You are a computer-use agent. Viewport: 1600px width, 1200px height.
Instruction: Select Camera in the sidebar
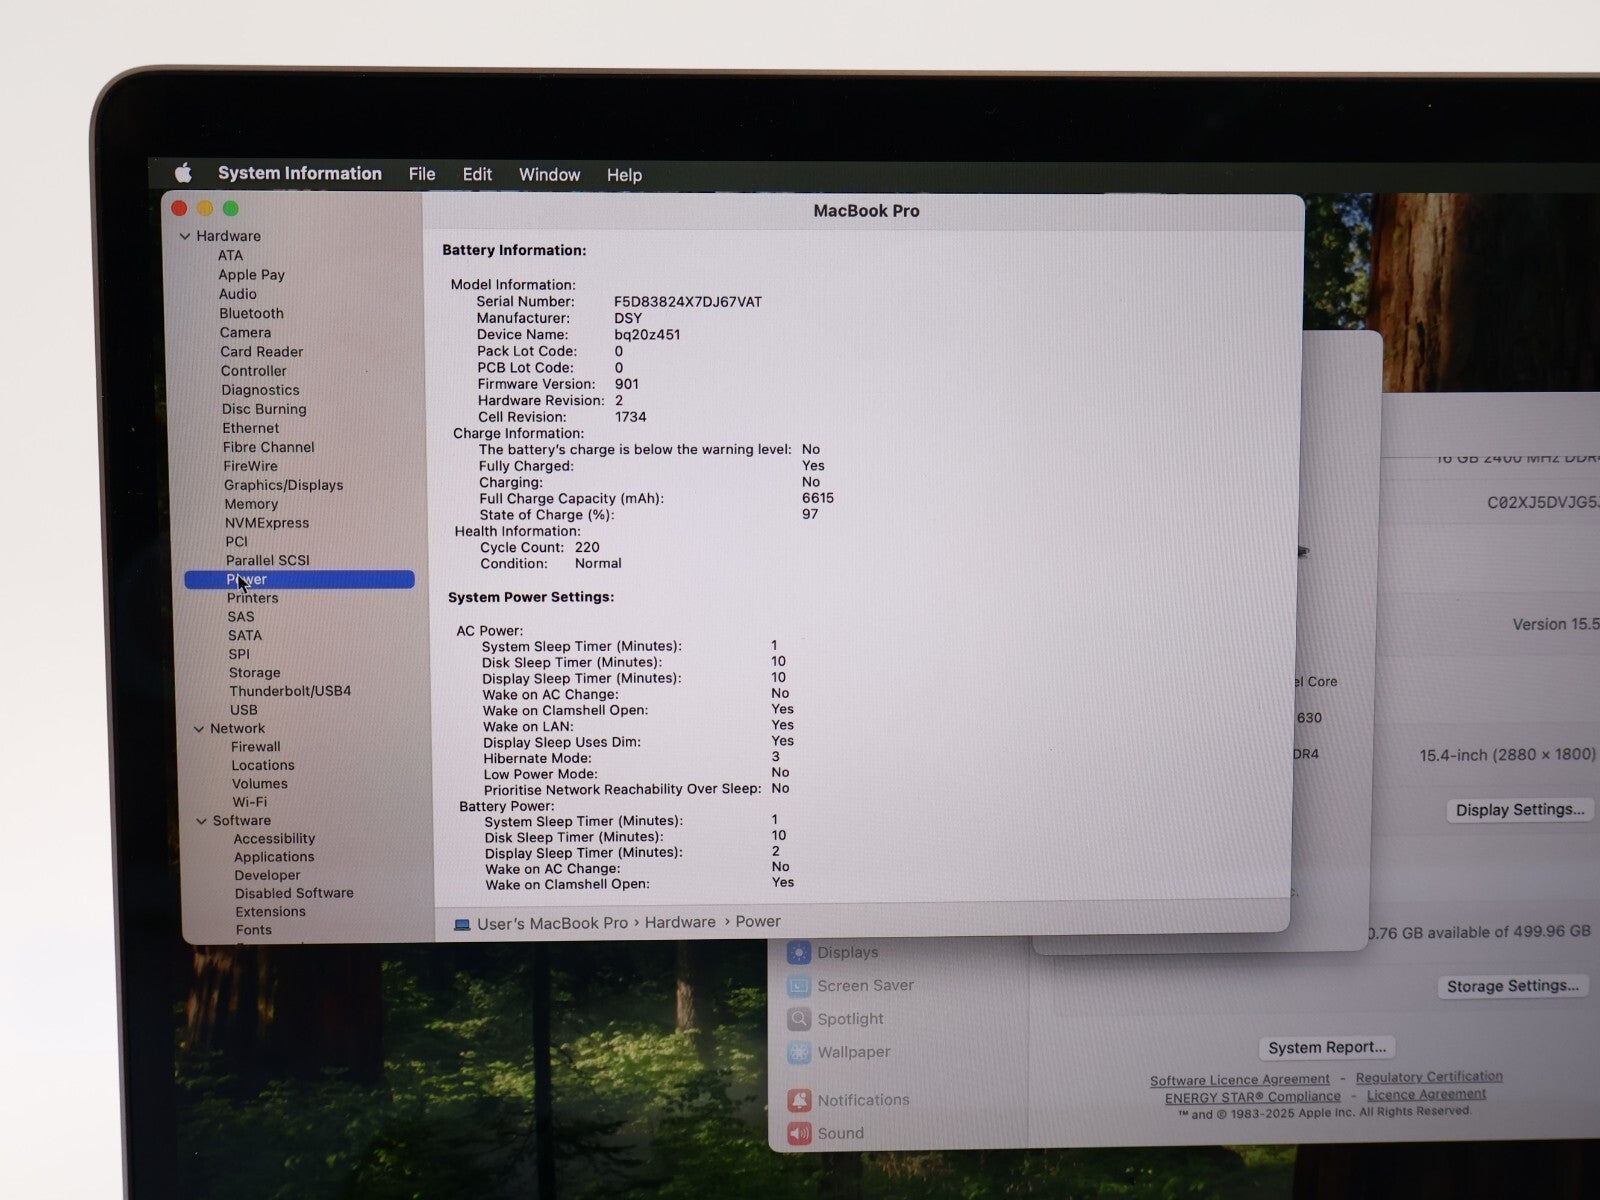[x=245, y=332]
